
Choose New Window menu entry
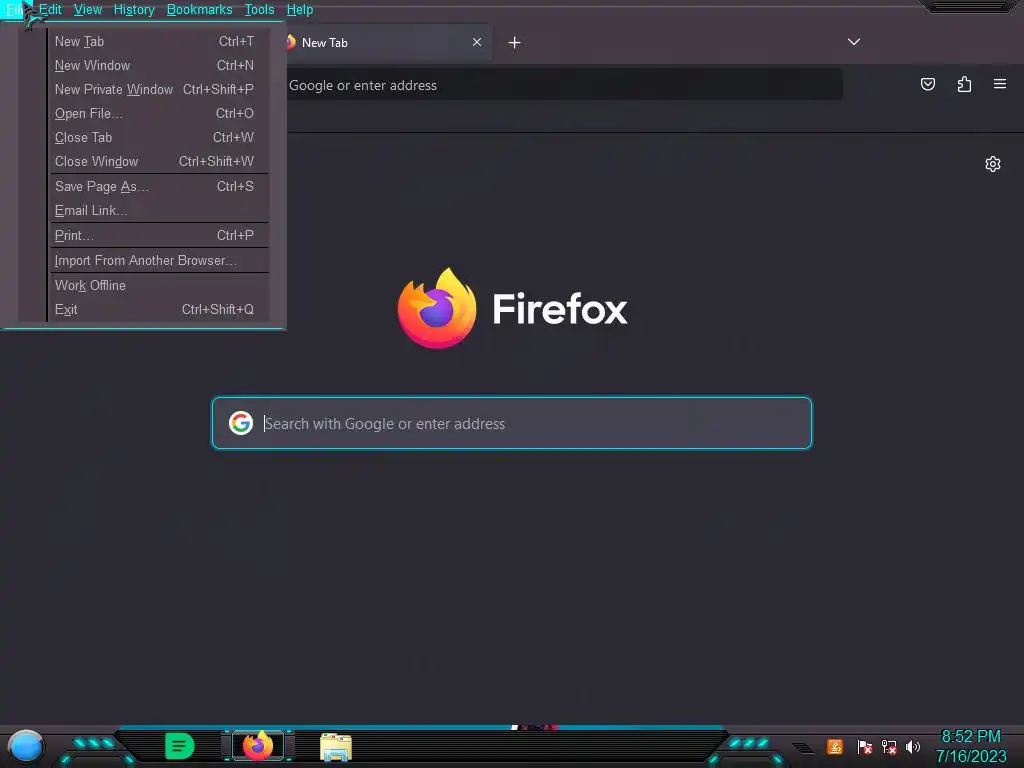[x=159, y=65]
